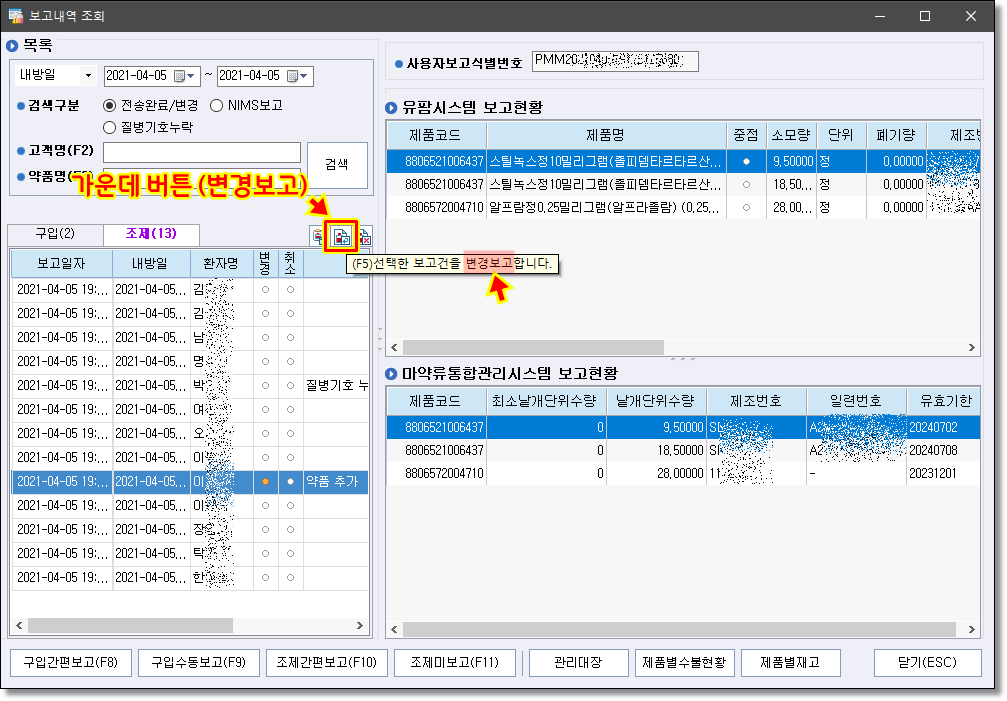This screenshot has height=701, width=1007.
Task: Click the 마약류통합관리시스템 보고현황 header icon
Action: click(392, 373)
